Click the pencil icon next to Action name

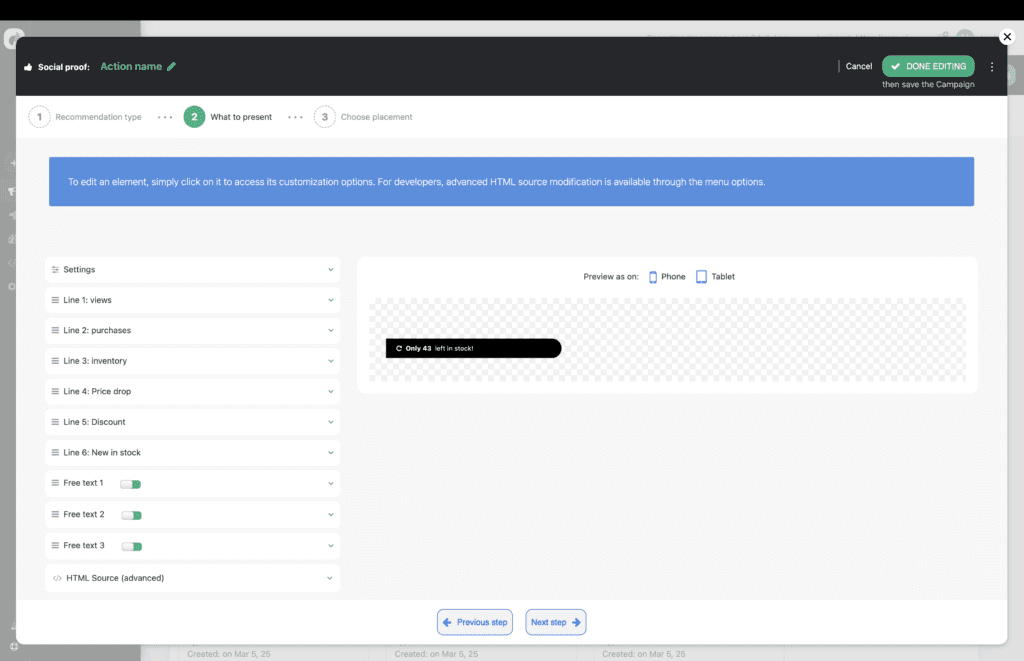click(x=171, y=67)
